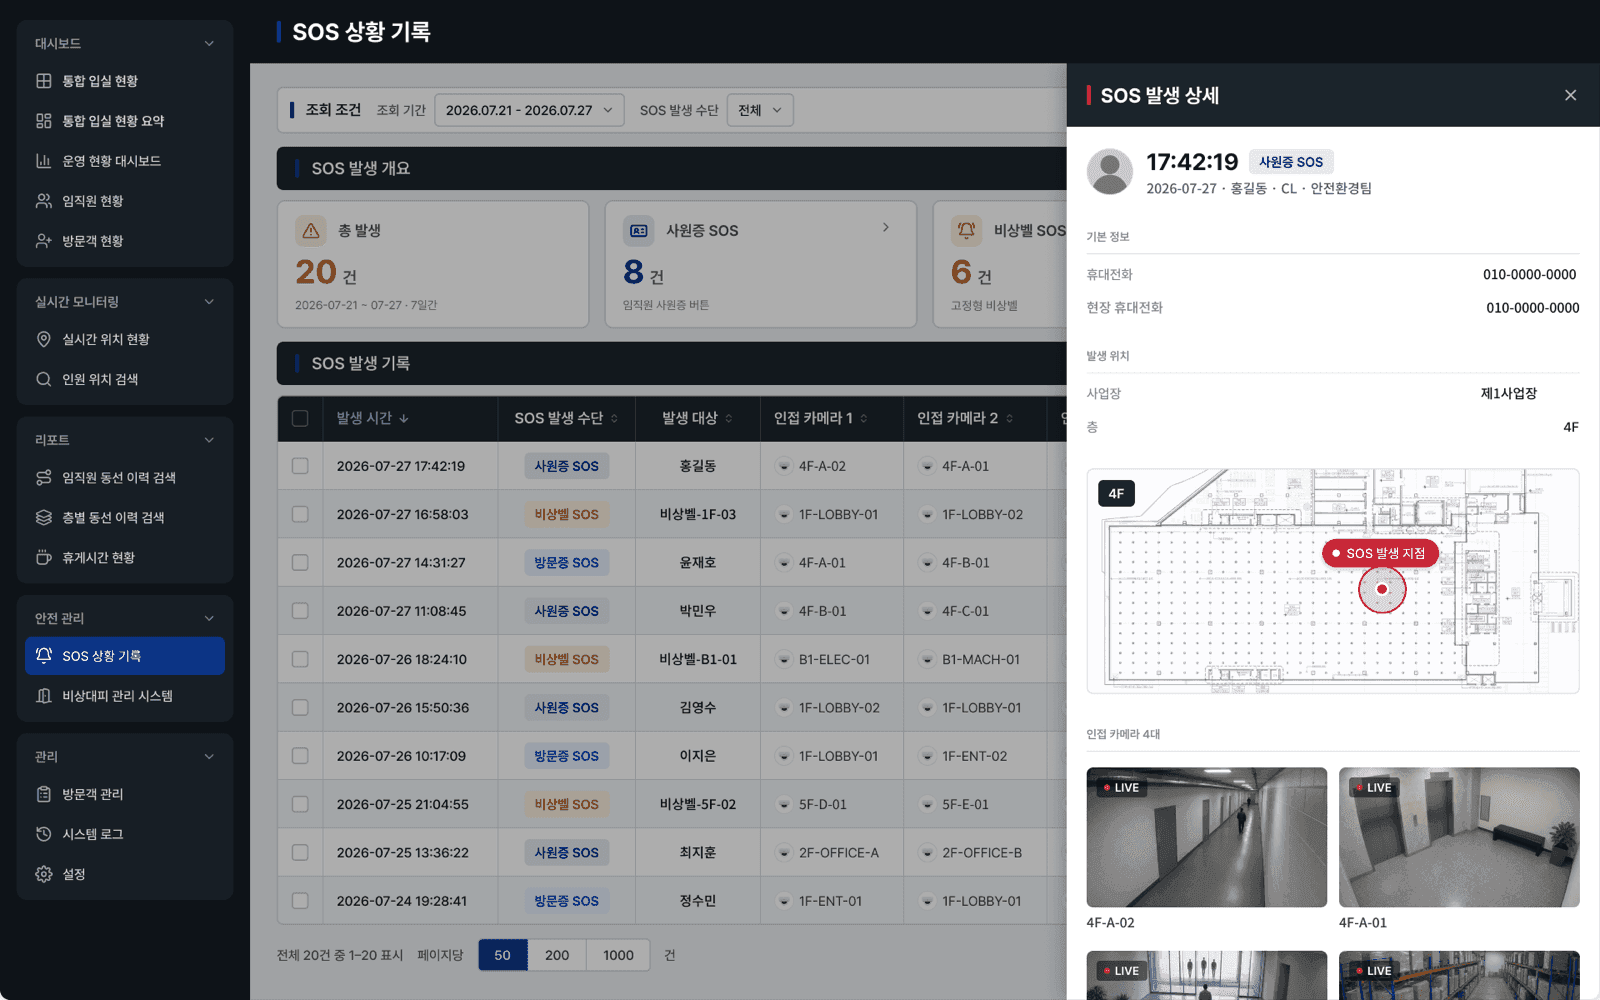Check the row for 2026-07-25 21:04:55
This screenshot has height=1000, width=1600.
tap(300, 804)
